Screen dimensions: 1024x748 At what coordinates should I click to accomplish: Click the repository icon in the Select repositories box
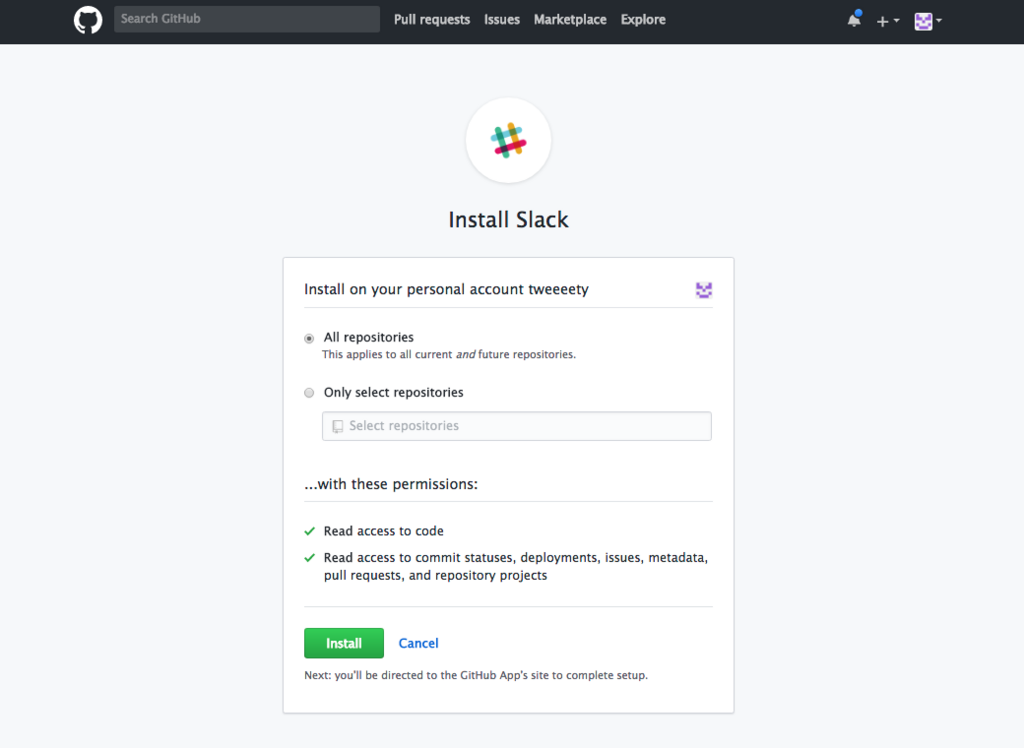pyautogui.click(x=337, y=426)
